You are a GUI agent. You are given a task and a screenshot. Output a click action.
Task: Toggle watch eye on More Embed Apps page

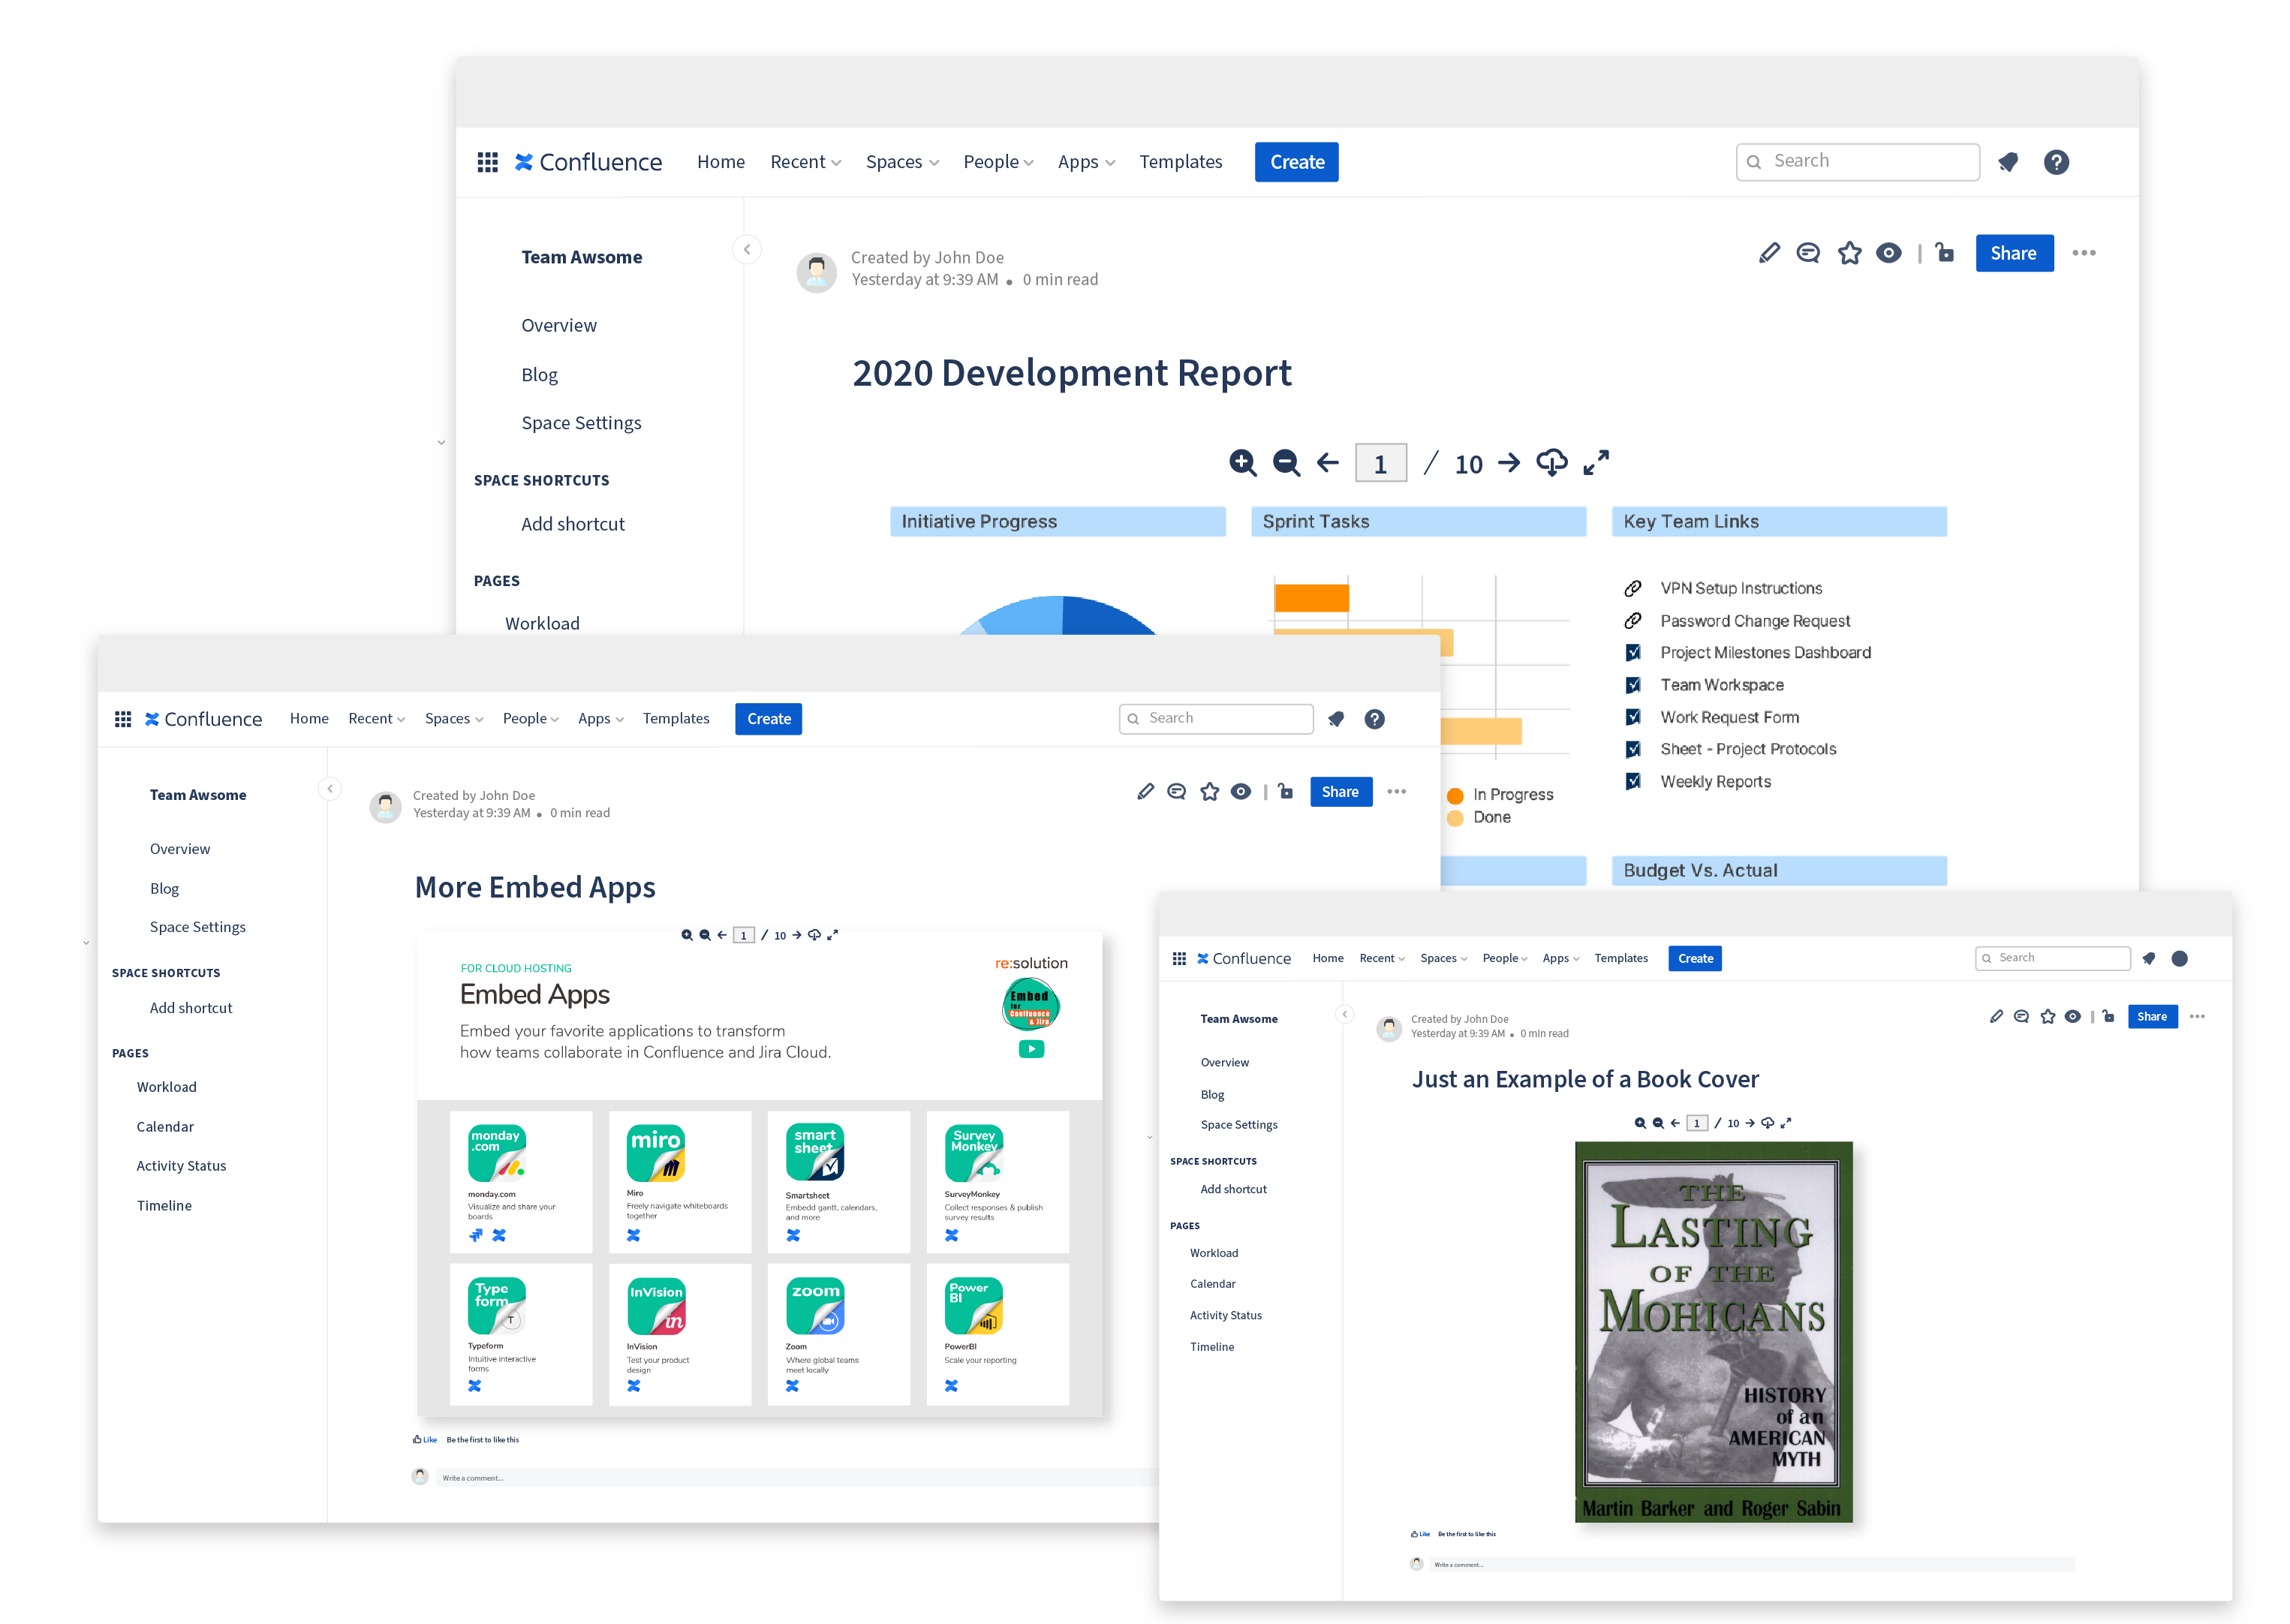1241,792
